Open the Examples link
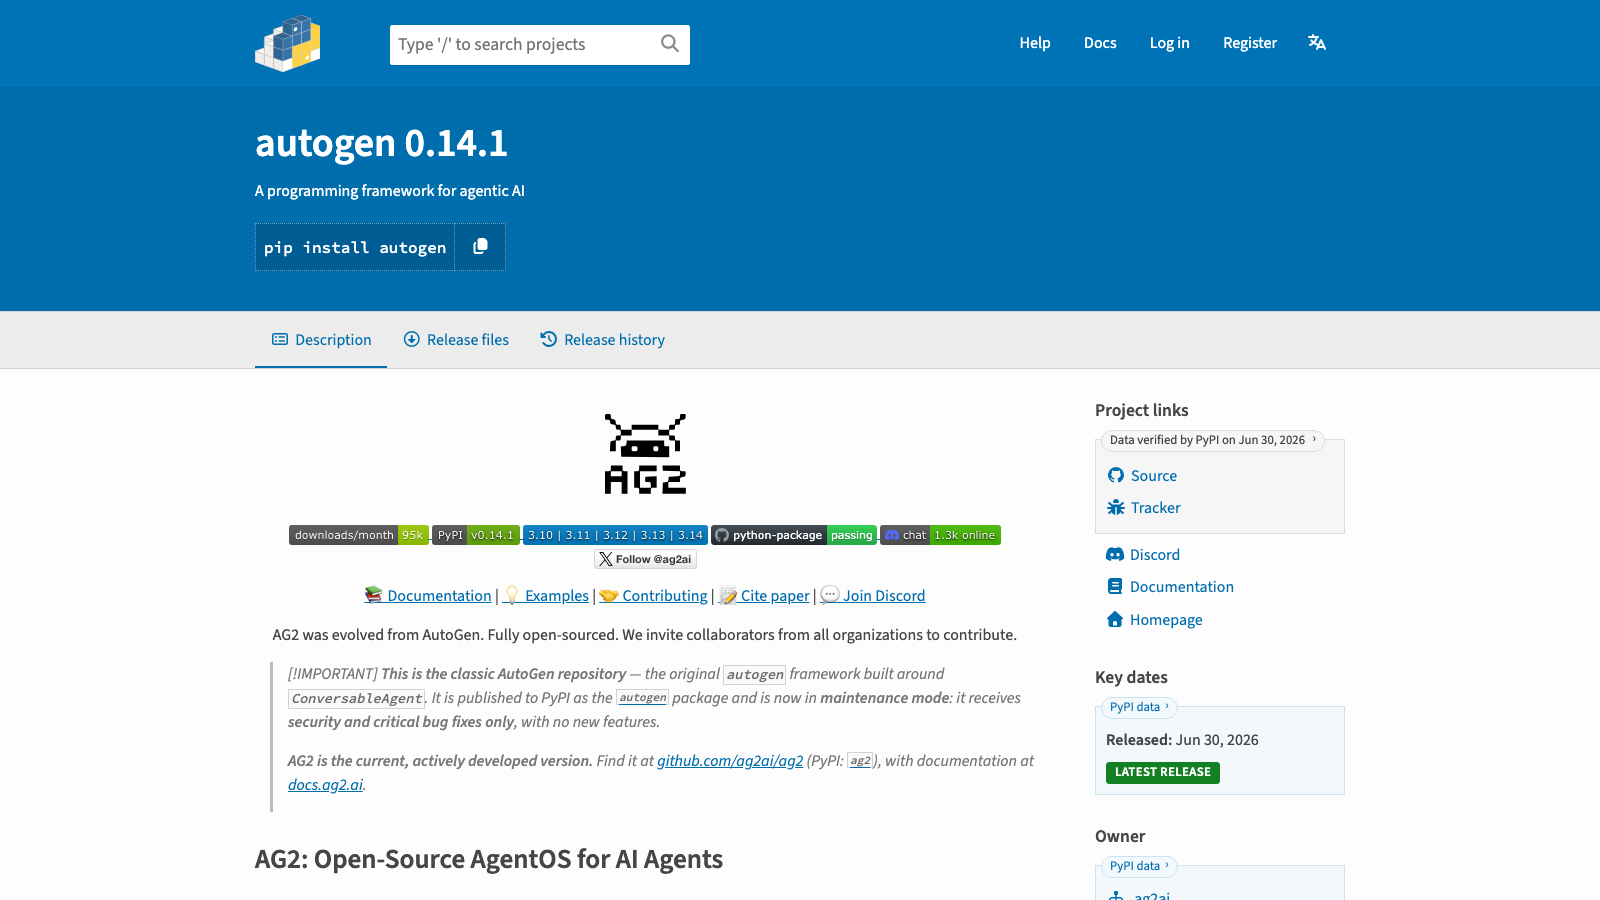1600x900 pixels. coord(546,595)
